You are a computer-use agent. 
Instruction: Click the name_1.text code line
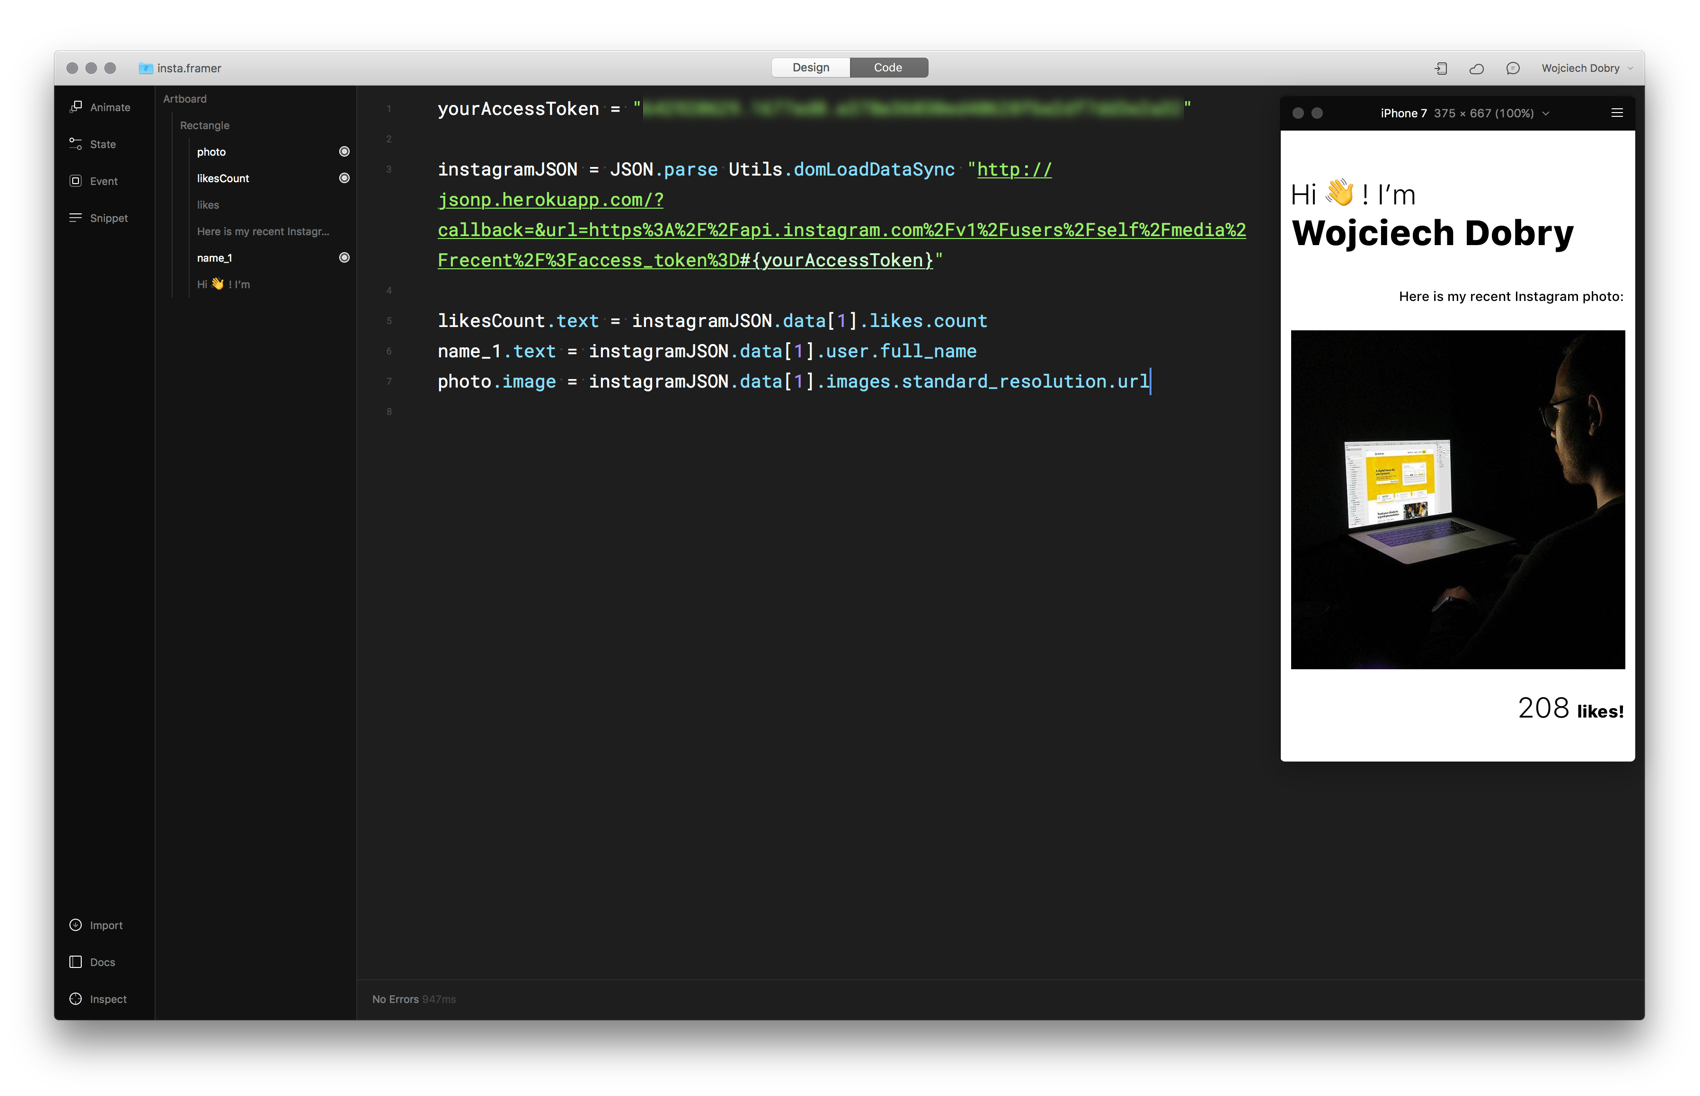[707, 351]
